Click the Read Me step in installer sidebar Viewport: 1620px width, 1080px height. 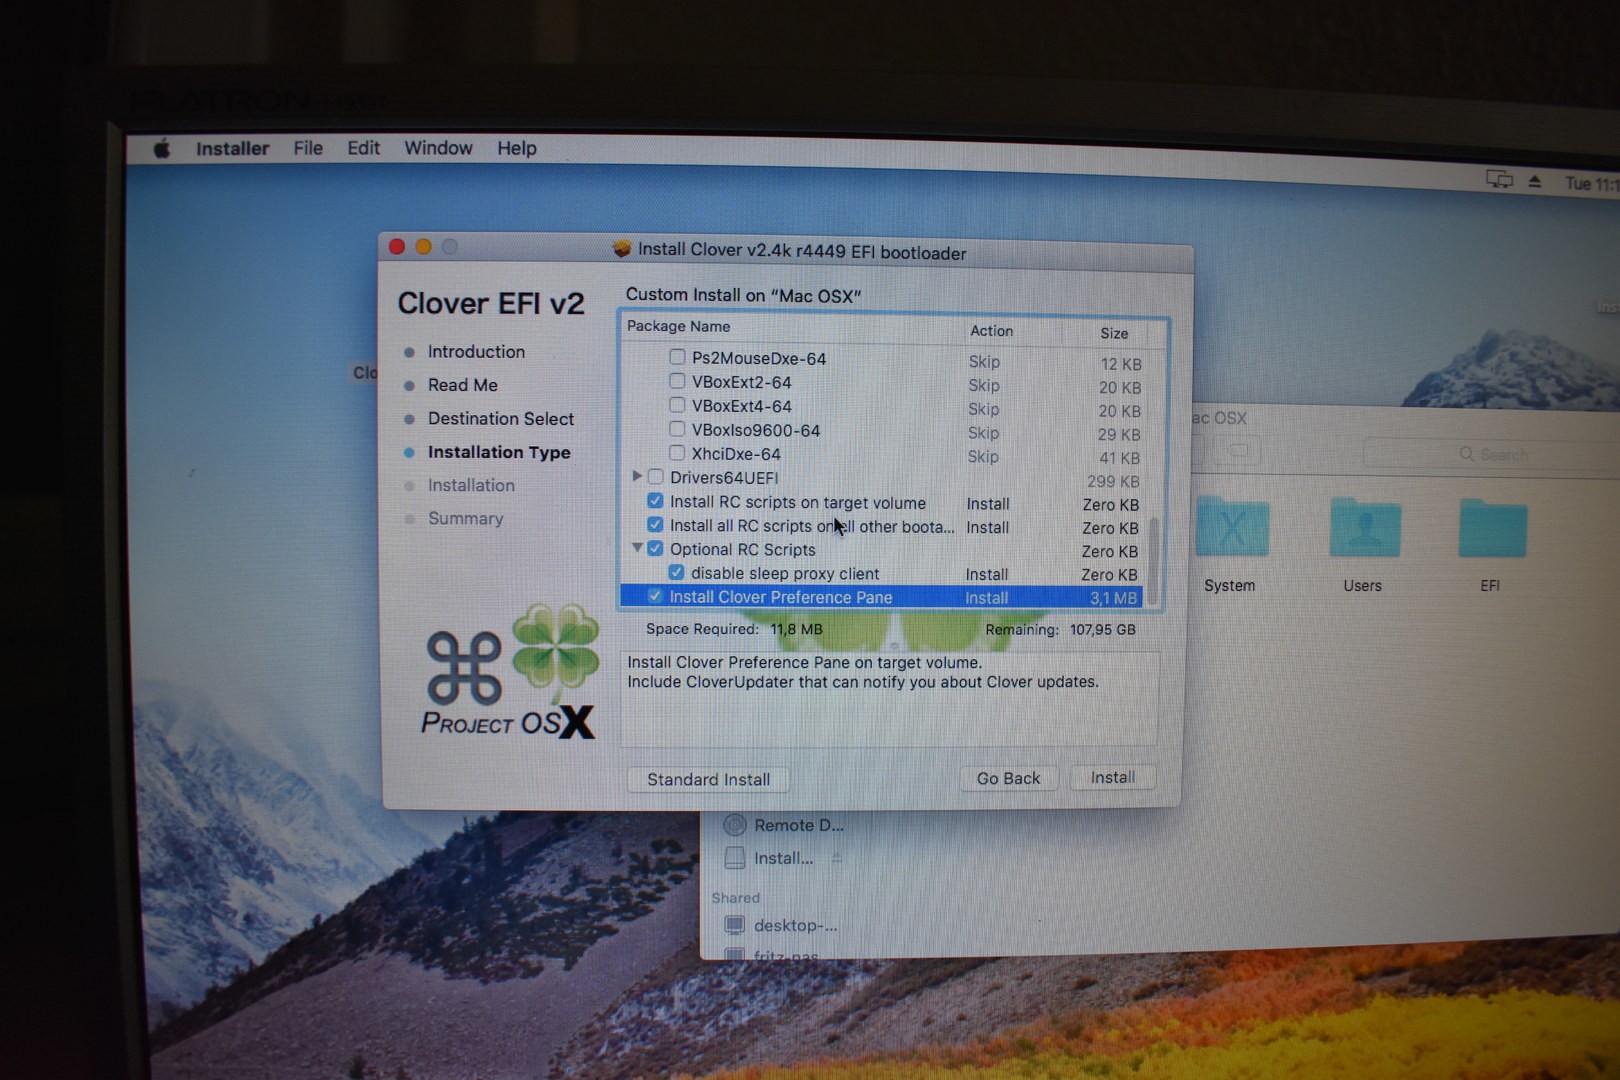pos(462,385)
